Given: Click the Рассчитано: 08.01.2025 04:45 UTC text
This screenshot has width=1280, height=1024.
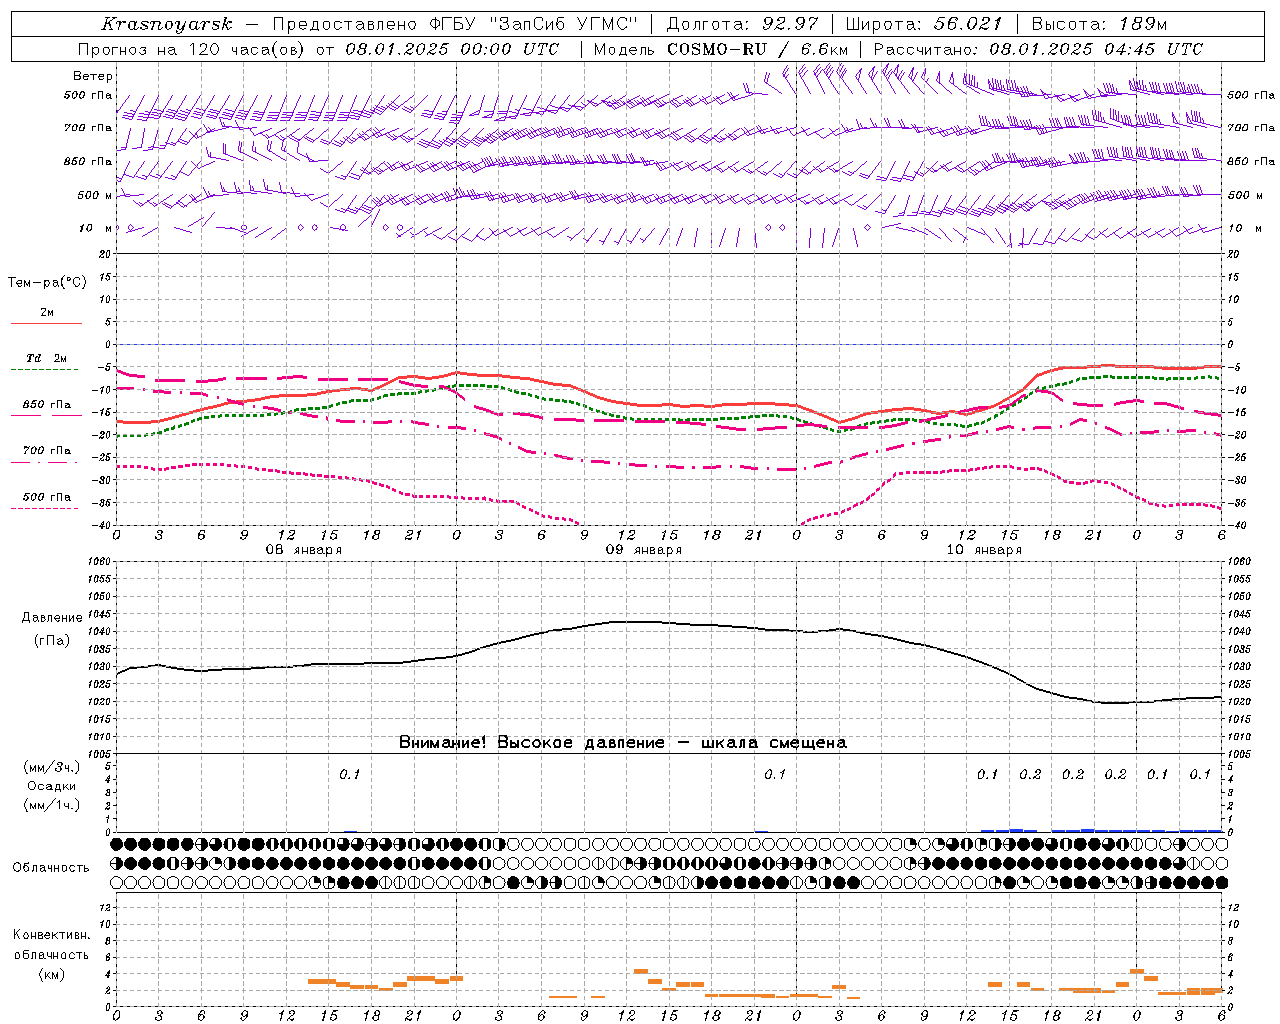Looking at the screenshot, I should [1038, 49].
